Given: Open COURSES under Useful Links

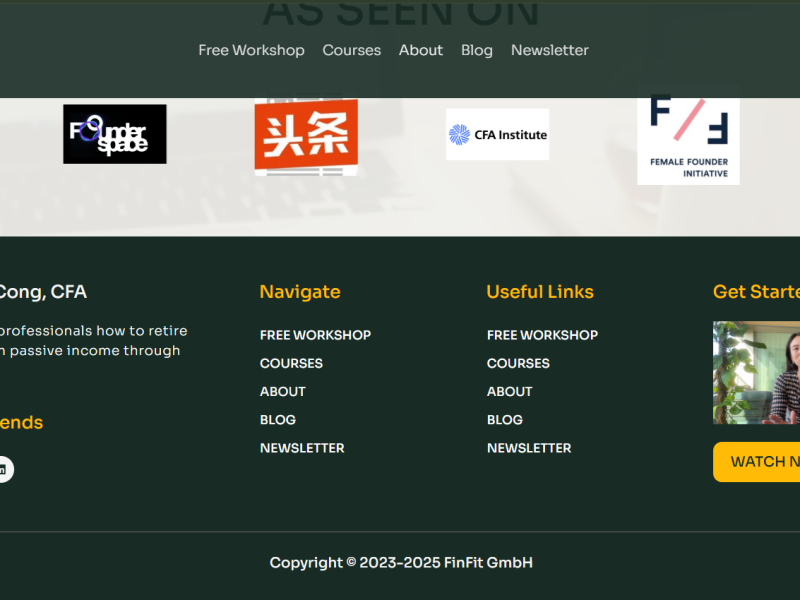Looking at the screenshot, I should (518, 363).
